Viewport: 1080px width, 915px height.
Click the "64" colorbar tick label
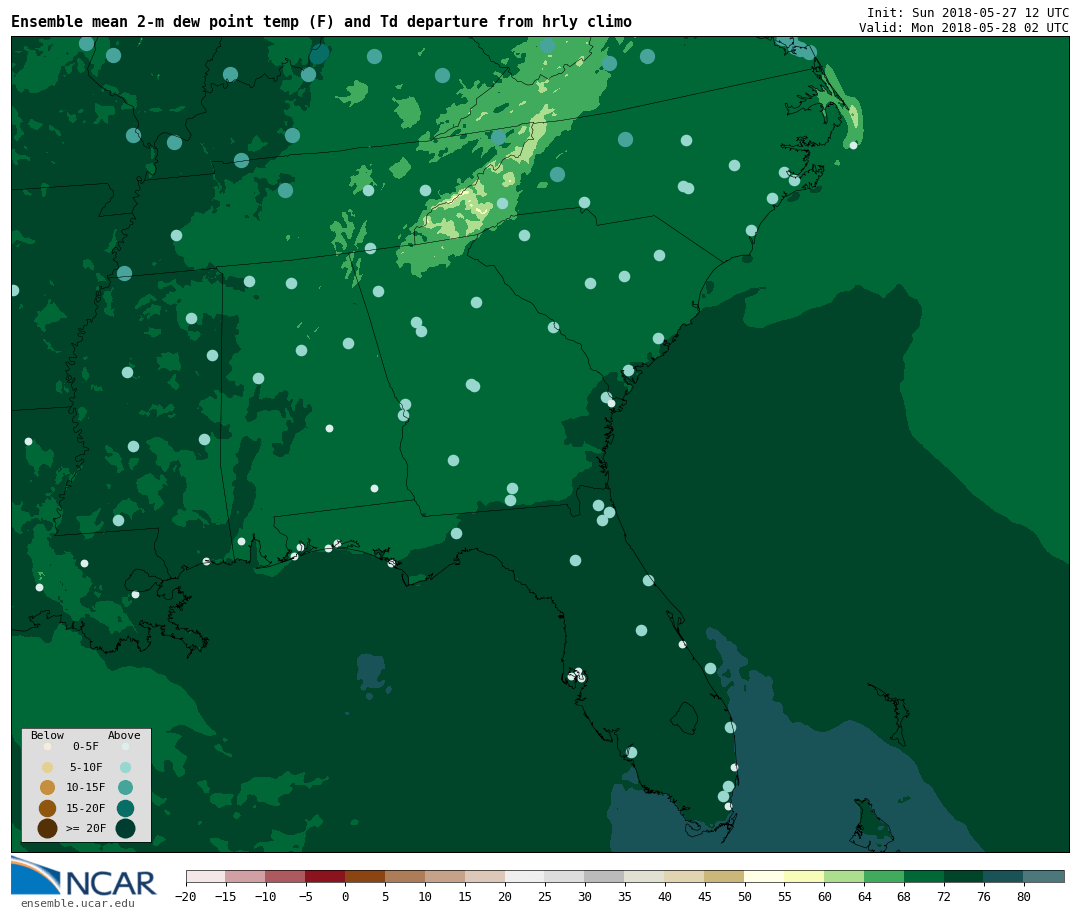point(865,896)
